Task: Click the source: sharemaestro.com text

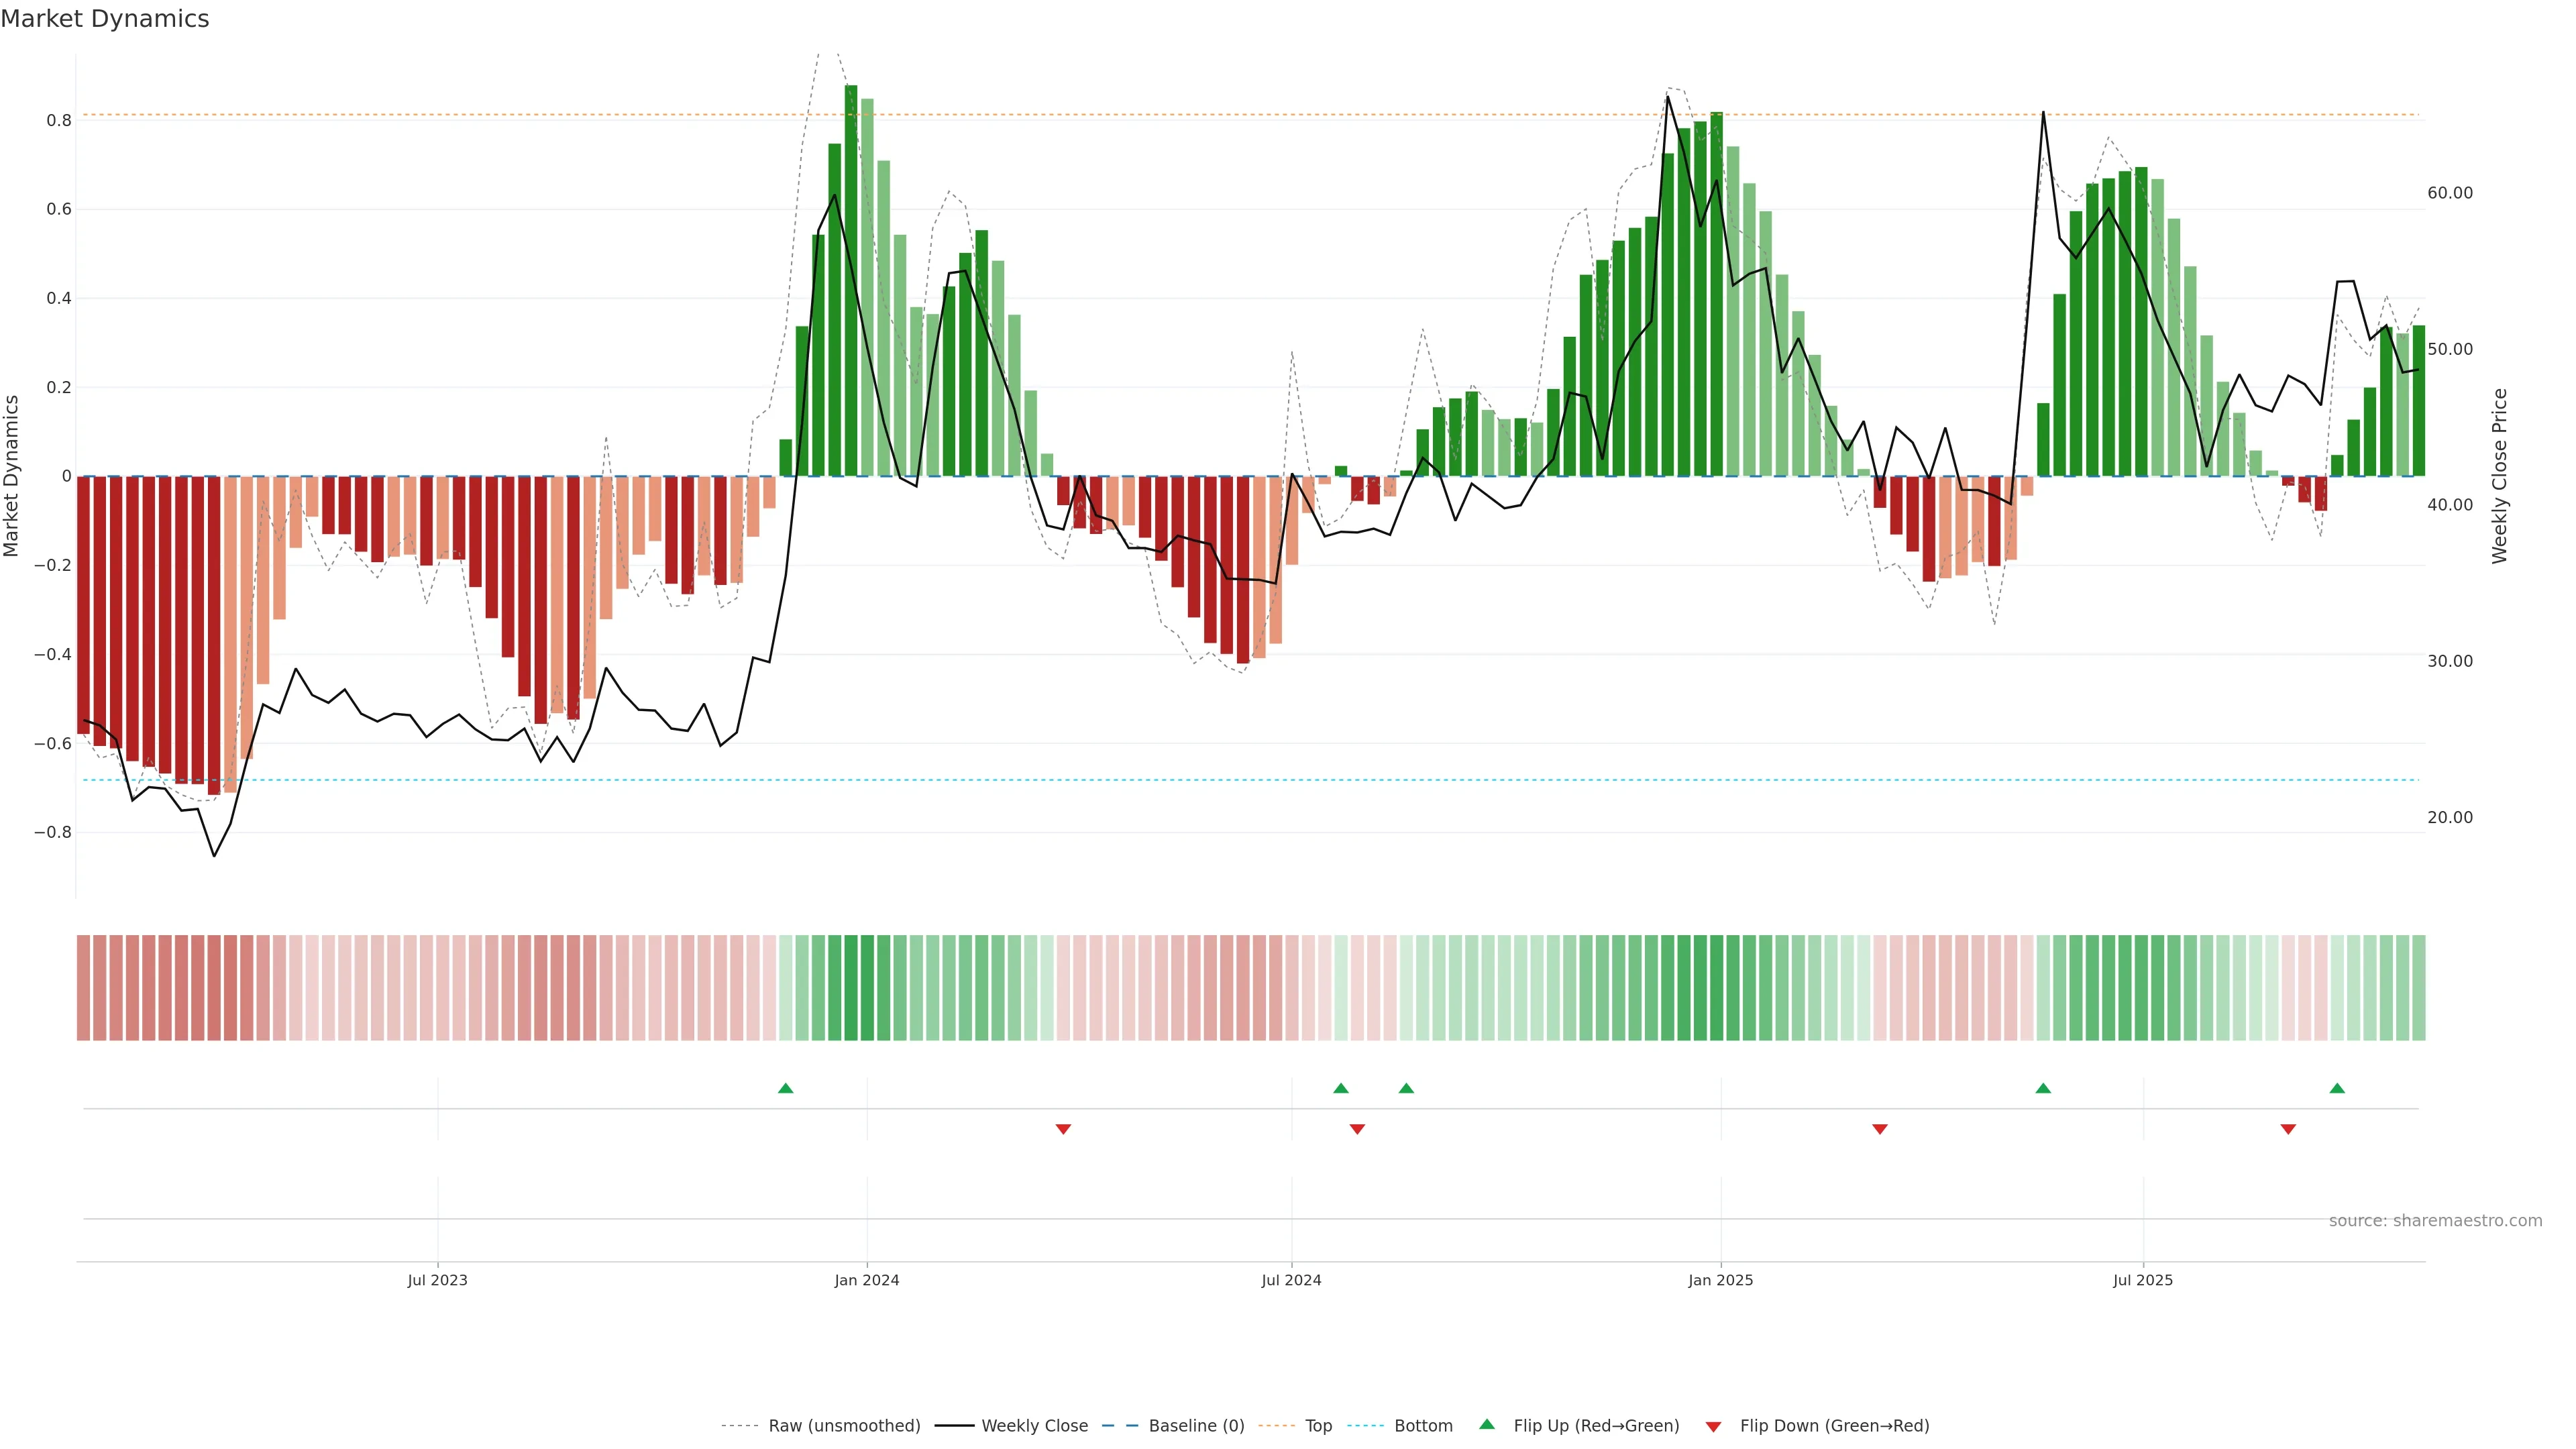Action: pos(2435,1220)
